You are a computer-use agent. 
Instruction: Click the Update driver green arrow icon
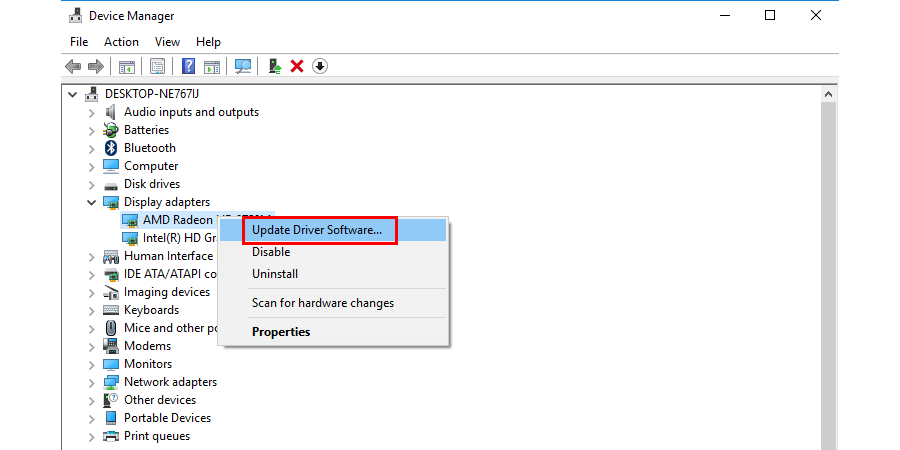(275, 67)
